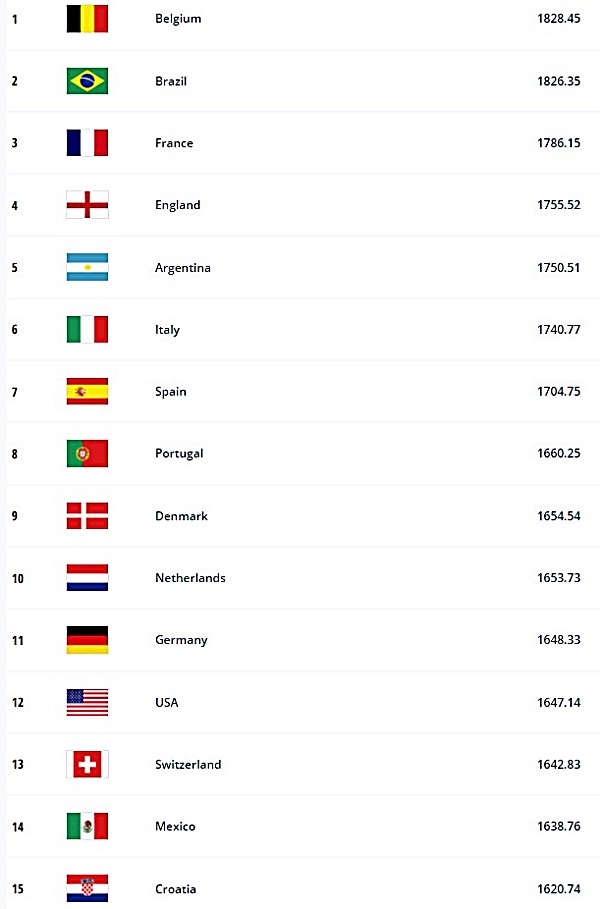600x909 pixels.
Task: Select the Spain flag icon
Action: (x=87, y=391)
